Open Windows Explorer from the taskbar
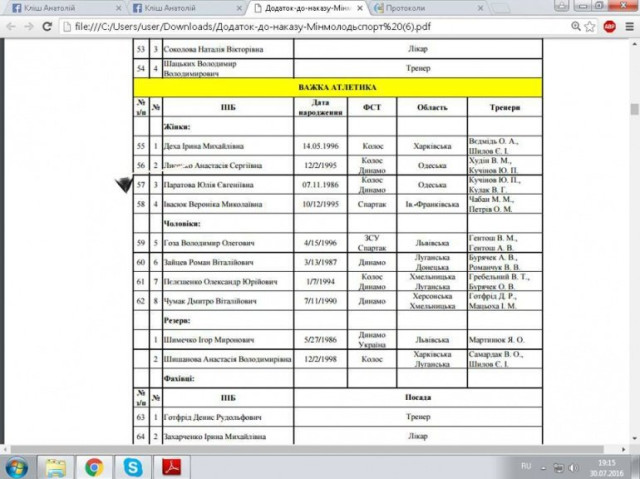 point(55,466)
